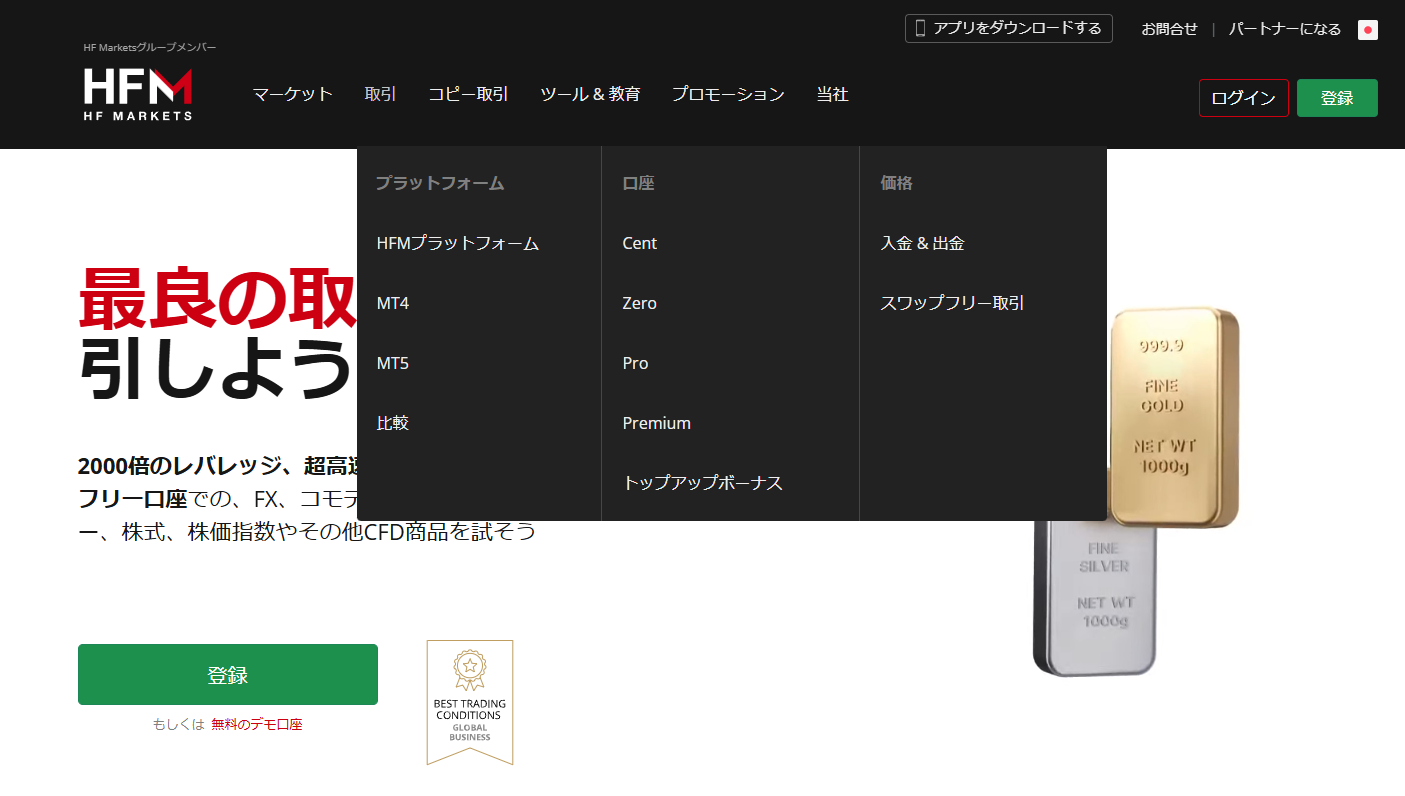
Task: Open the Japan flag language selector
Action: pos(1368,30)
